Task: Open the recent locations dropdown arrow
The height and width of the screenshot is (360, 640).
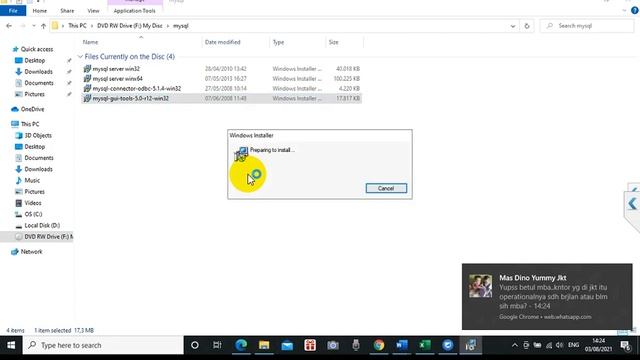Action: pyautogui.click(x=34, y=26)
